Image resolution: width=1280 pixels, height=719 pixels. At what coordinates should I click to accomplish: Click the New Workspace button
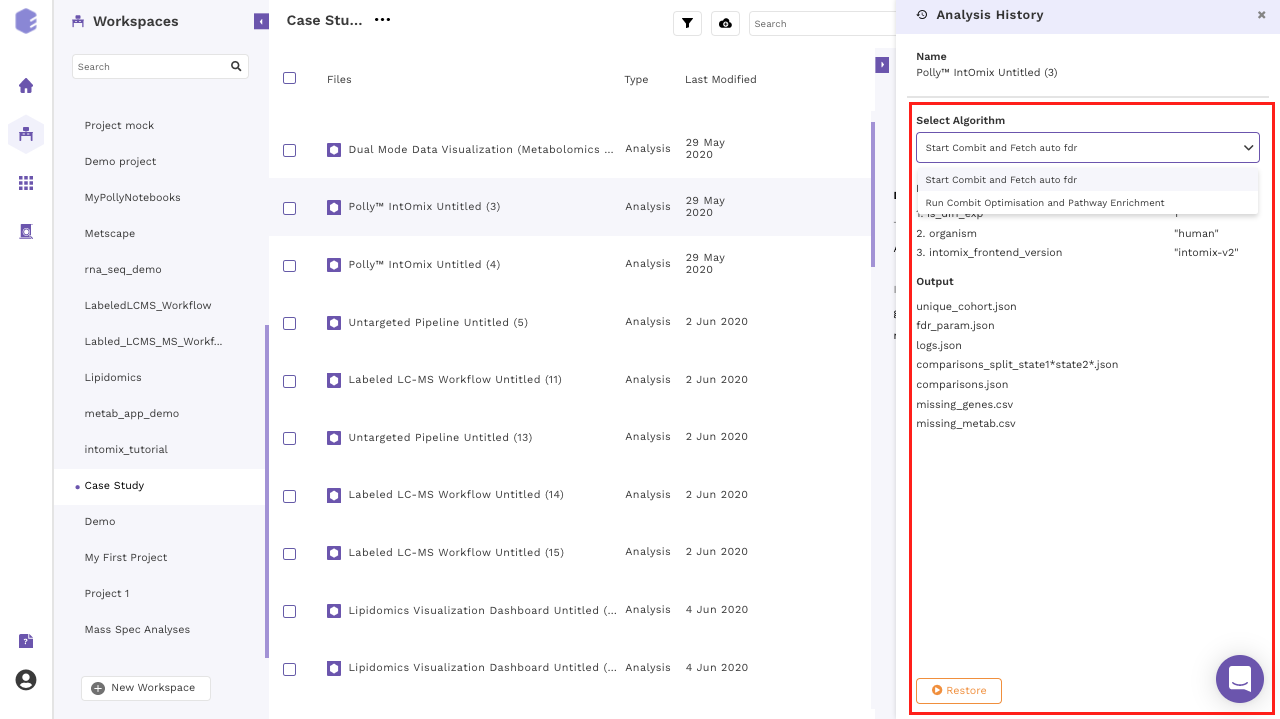point(146,688)
